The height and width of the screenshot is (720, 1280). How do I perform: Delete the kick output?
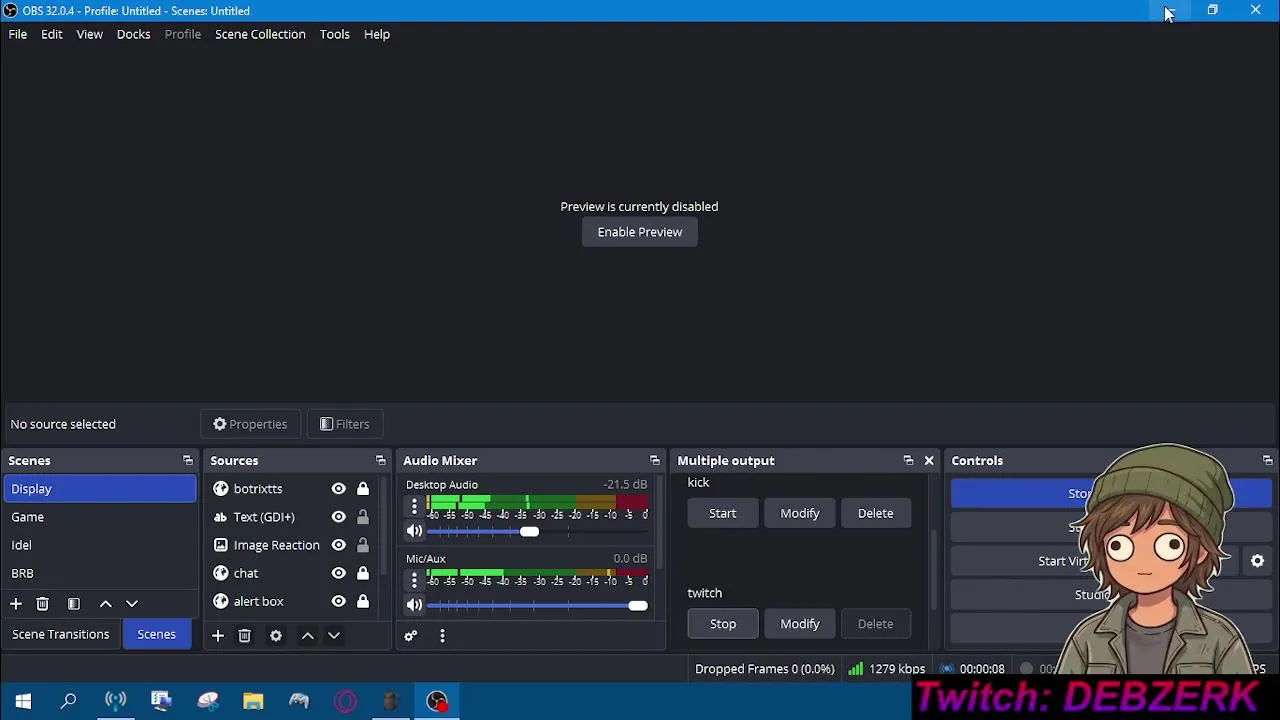875,513
